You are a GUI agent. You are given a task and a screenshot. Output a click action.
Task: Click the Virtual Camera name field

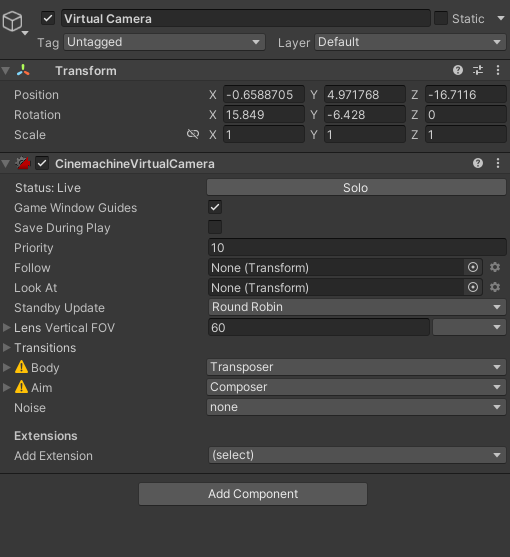(246, 18)
